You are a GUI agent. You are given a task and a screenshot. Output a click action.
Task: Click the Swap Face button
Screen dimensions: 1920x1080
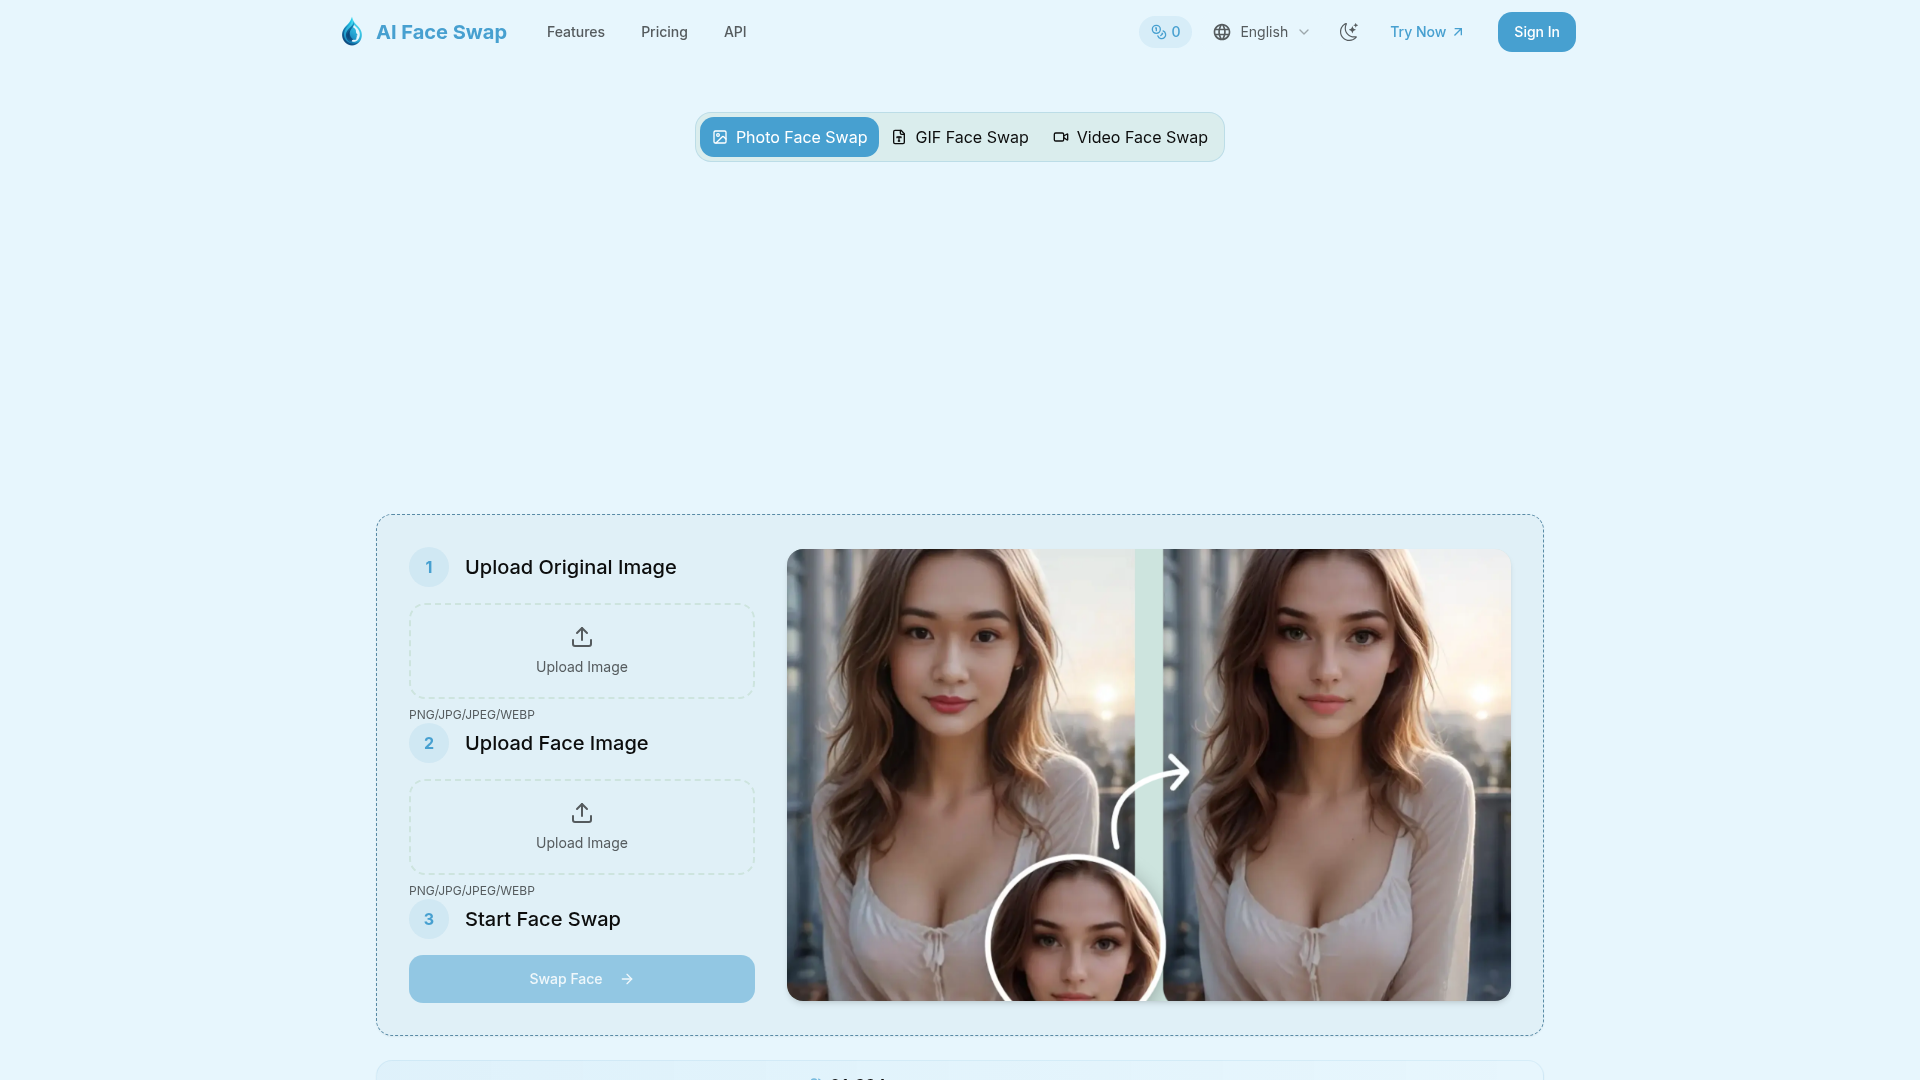click(x=582, y=979)
